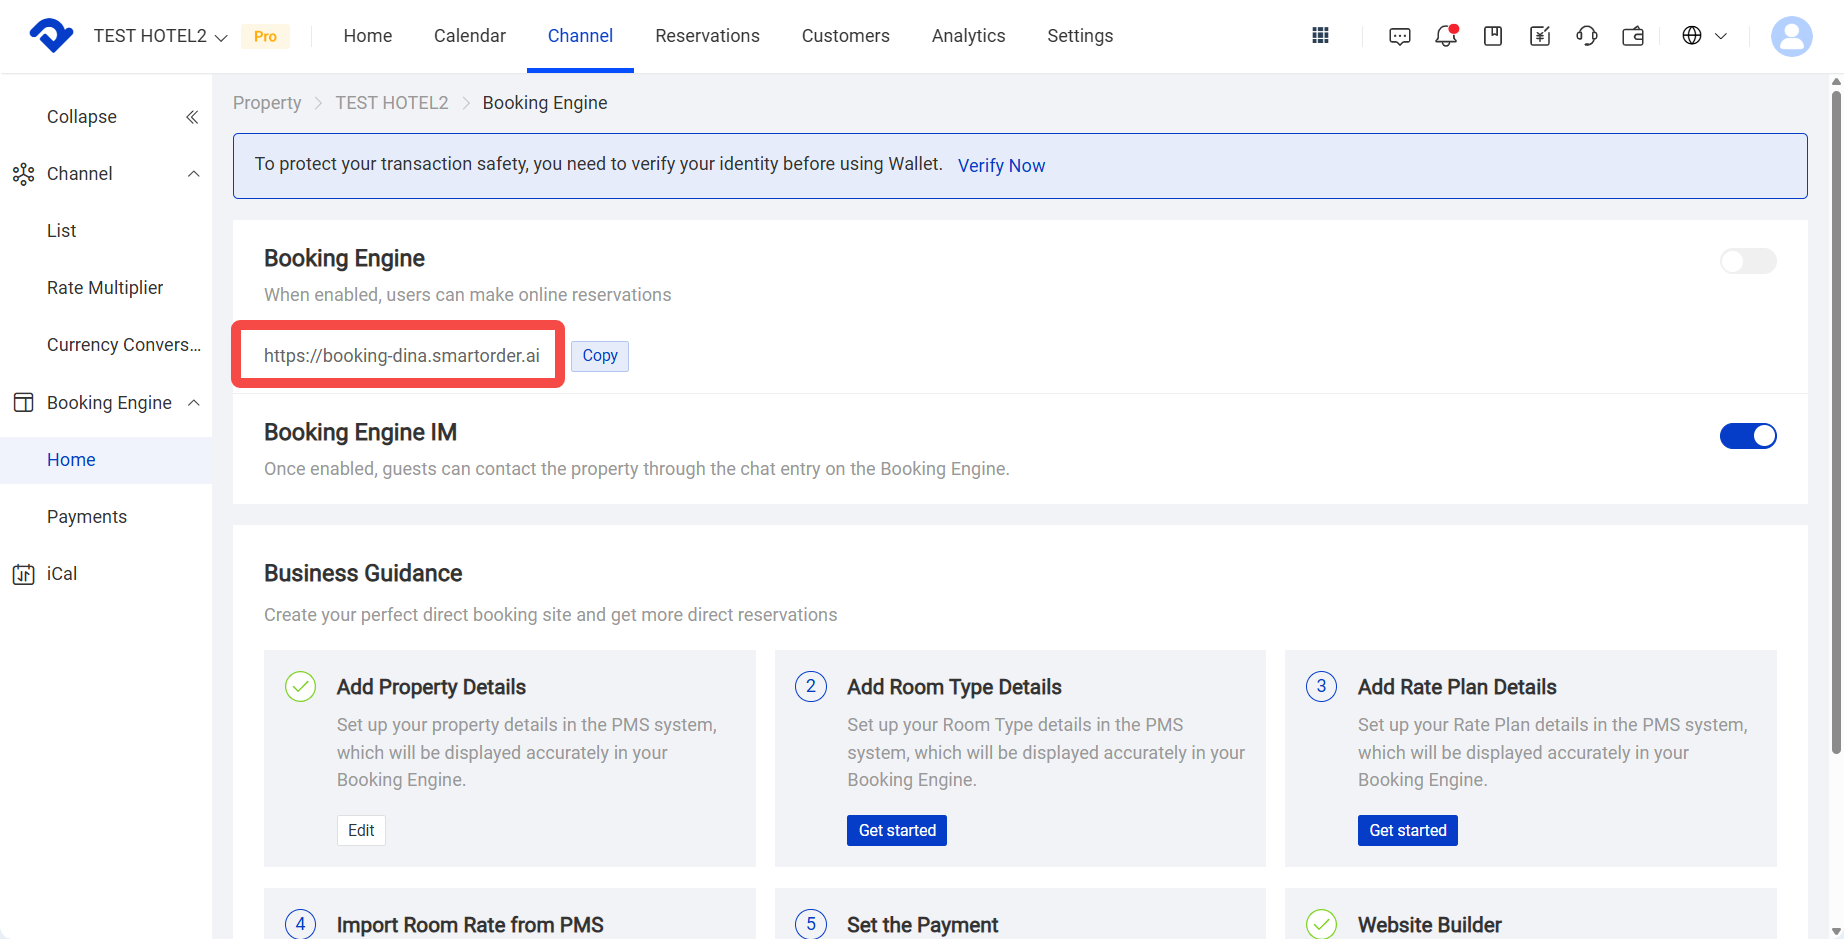Click the booking-dina.smartorder.ai URL text
This screenshot has height=939, width=1844.
401,356
